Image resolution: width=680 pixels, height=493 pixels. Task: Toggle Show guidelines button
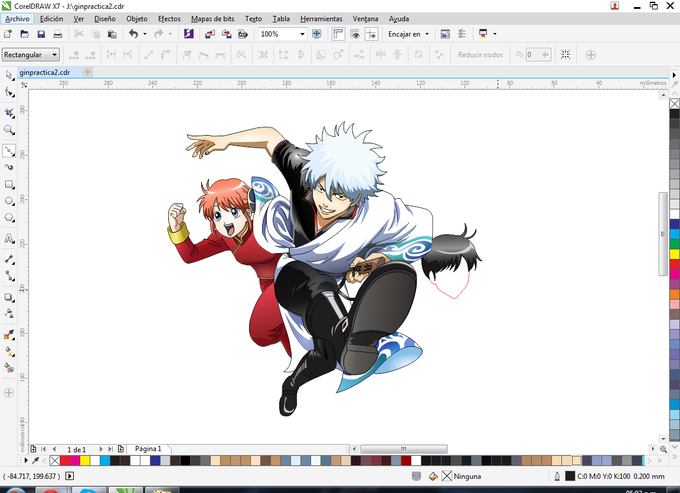(x=372, y=34)
